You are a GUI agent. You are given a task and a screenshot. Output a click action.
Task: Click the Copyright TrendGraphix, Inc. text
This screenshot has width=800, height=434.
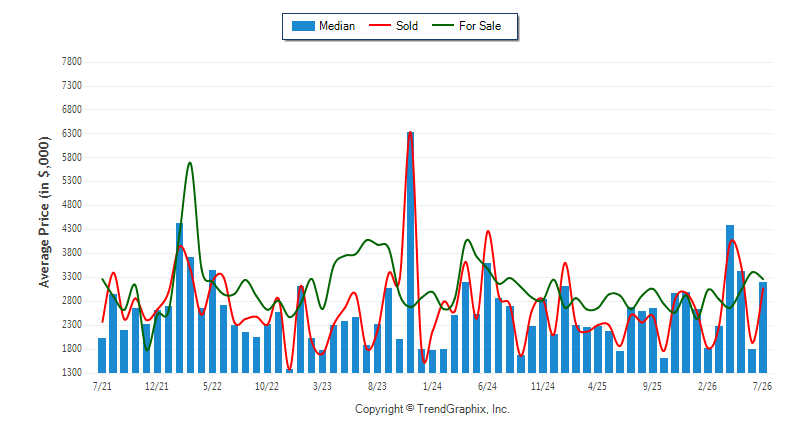click(432, 409)
